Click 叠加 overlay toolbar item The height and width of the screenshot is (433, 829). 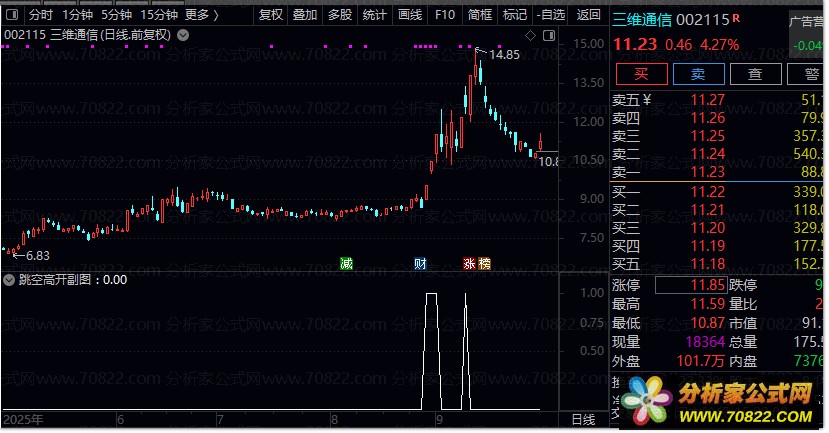(305, 14)
